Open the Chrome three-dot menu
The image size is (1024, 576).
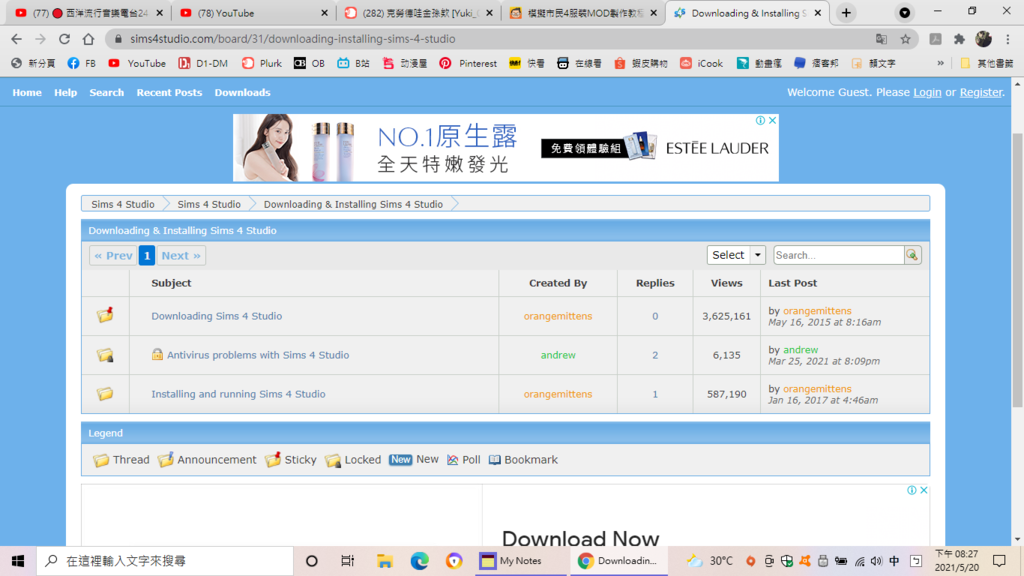click(1008, 39)
